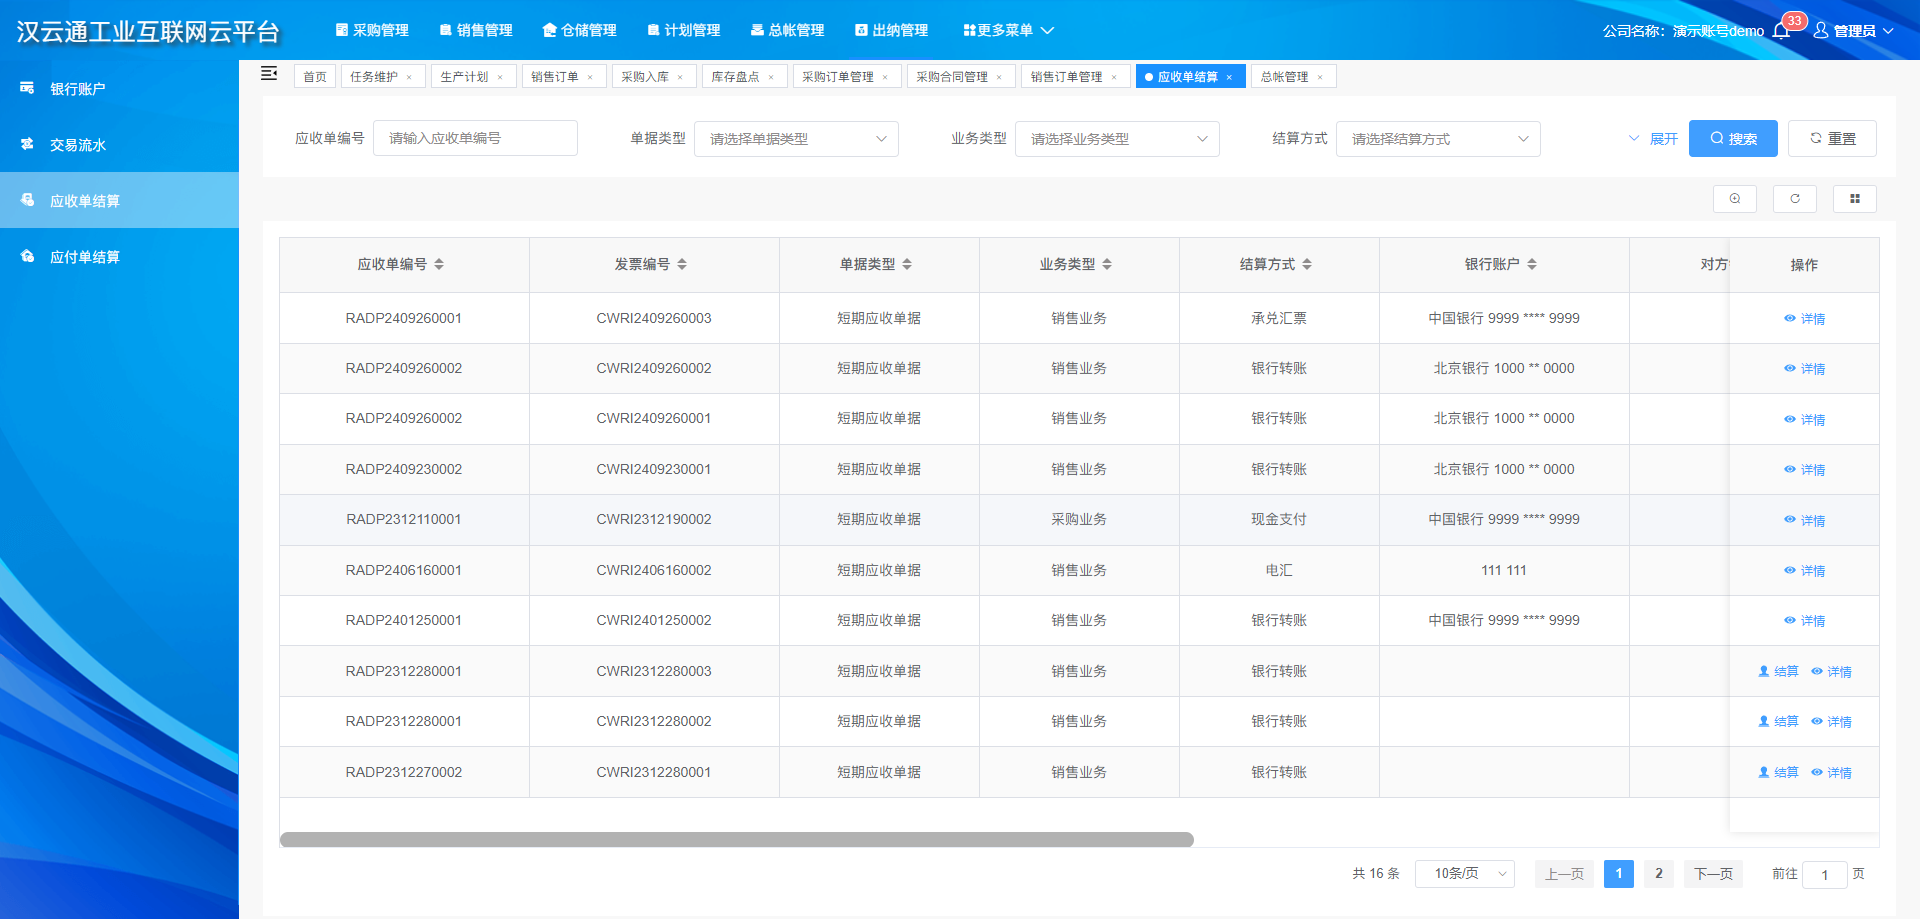Open the 结算方式 dropdown
This screenshot has width=1920, height=919.
(1437, 139)
